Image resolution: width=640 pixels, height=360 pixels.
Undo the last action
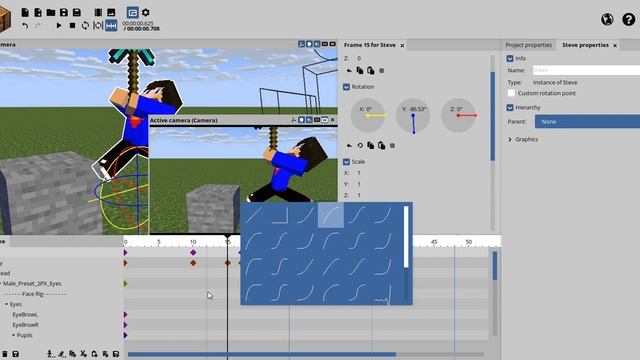point(25,26)
